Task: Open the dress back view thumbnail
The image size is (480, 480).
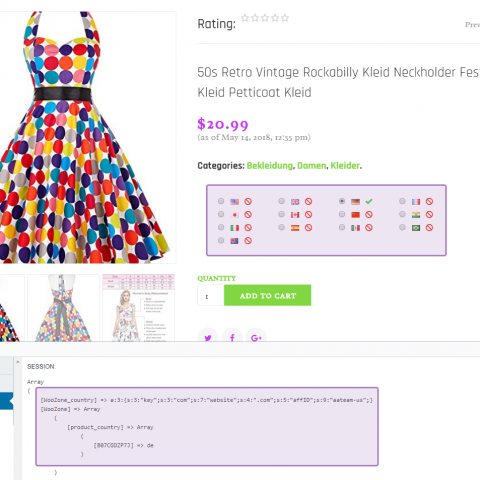Action: [x=63, y=308]
